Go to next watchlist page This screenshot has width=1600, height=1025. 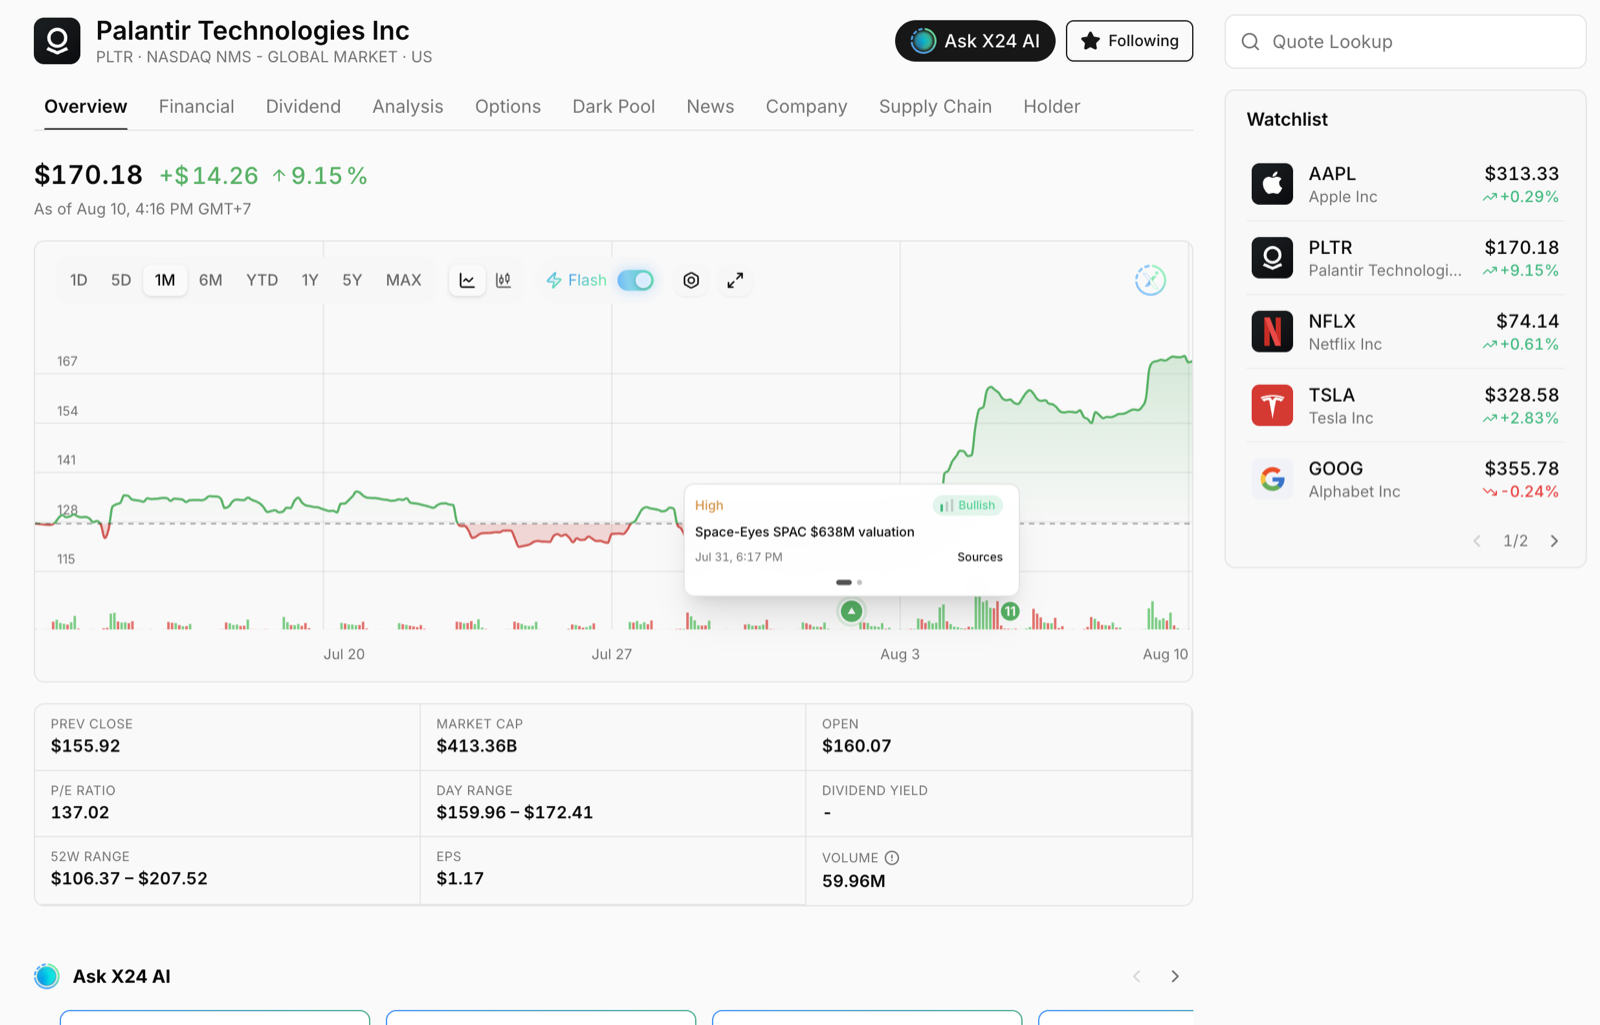tap(1554, 541)
